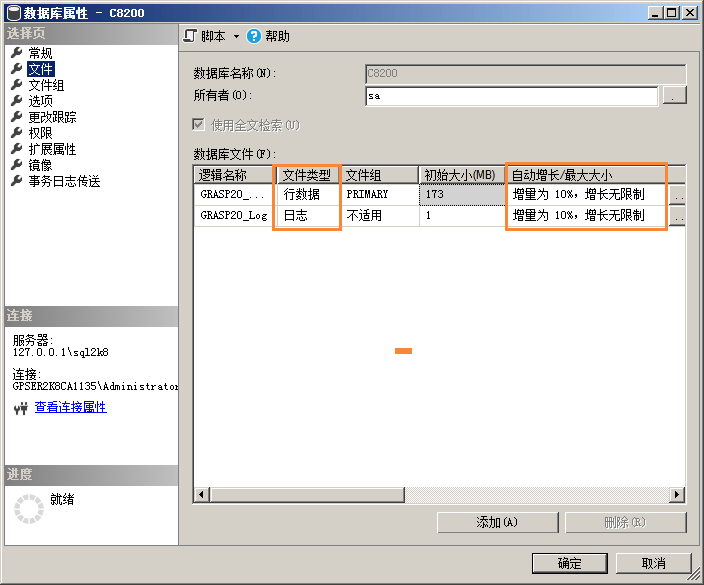This screenshot has height=585, width=704.
Task: Open the 事务日志传送 page
Action: 64,181
